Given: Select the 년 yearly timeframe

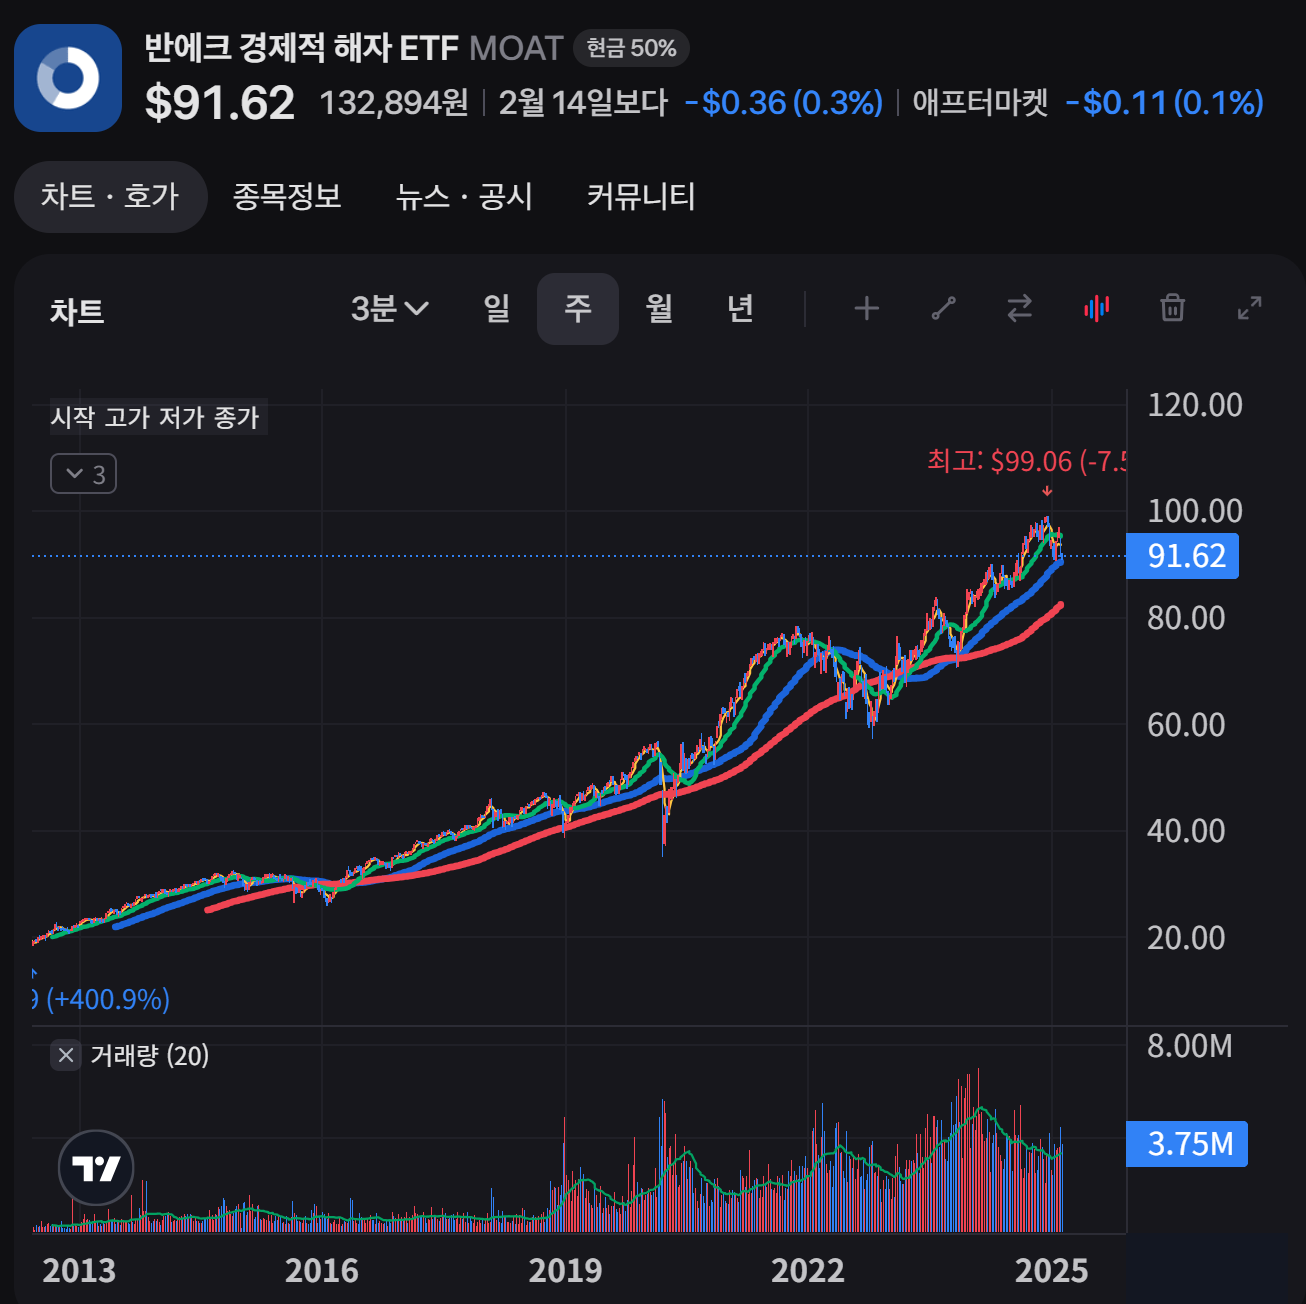Looking at the screenshot, I should [x=740, y=309].
